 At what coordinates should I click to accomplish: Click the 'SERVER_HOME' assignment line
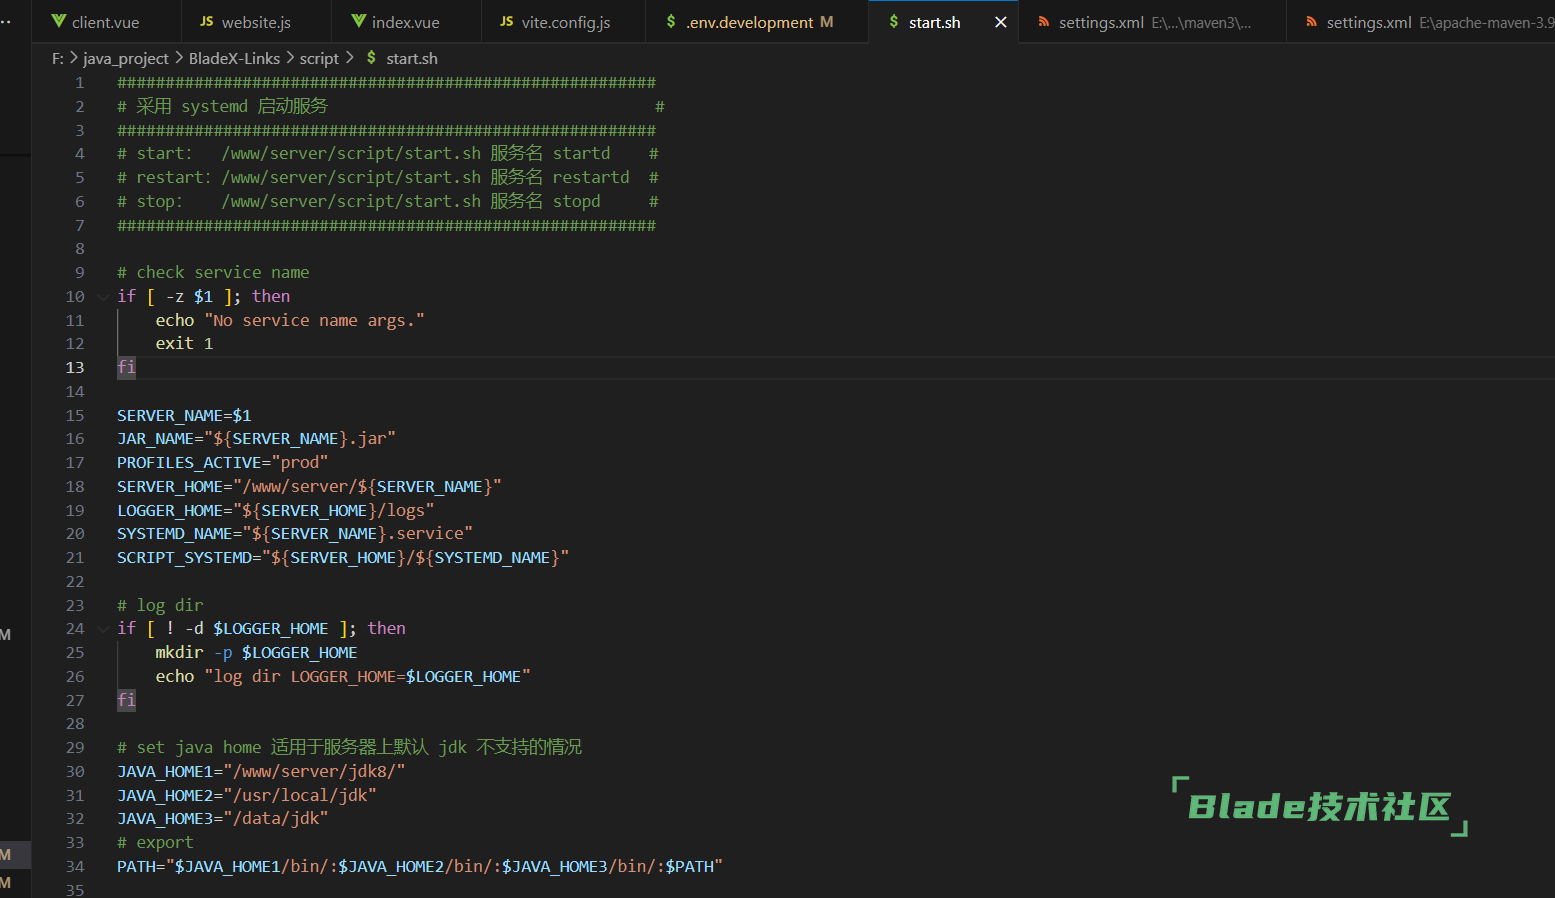point(309,487)
